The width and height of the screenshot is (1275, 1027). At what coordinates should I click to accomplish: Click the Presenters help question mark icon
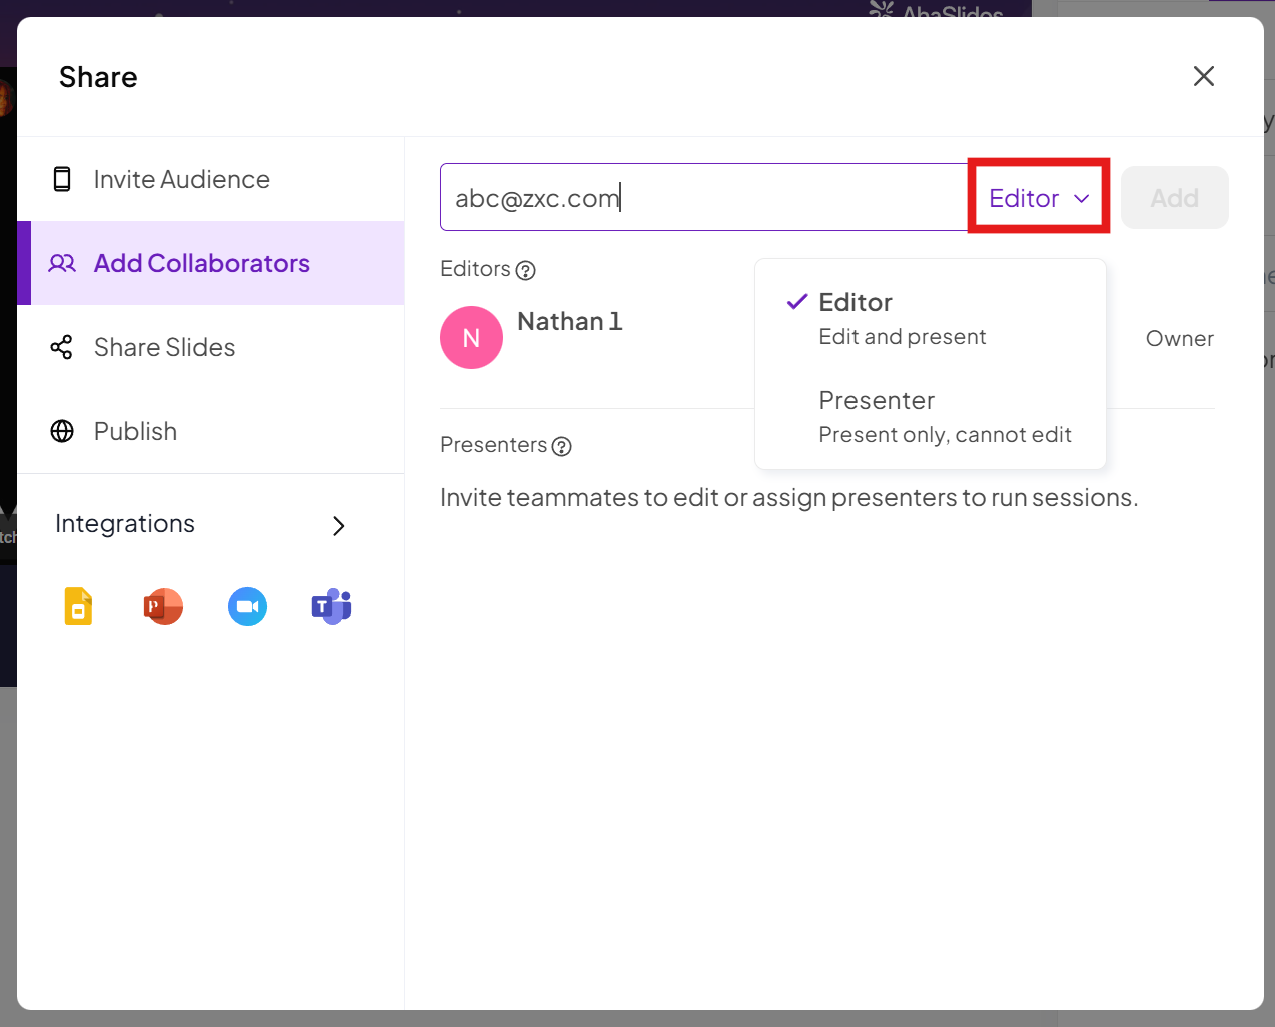pos(562,446)
